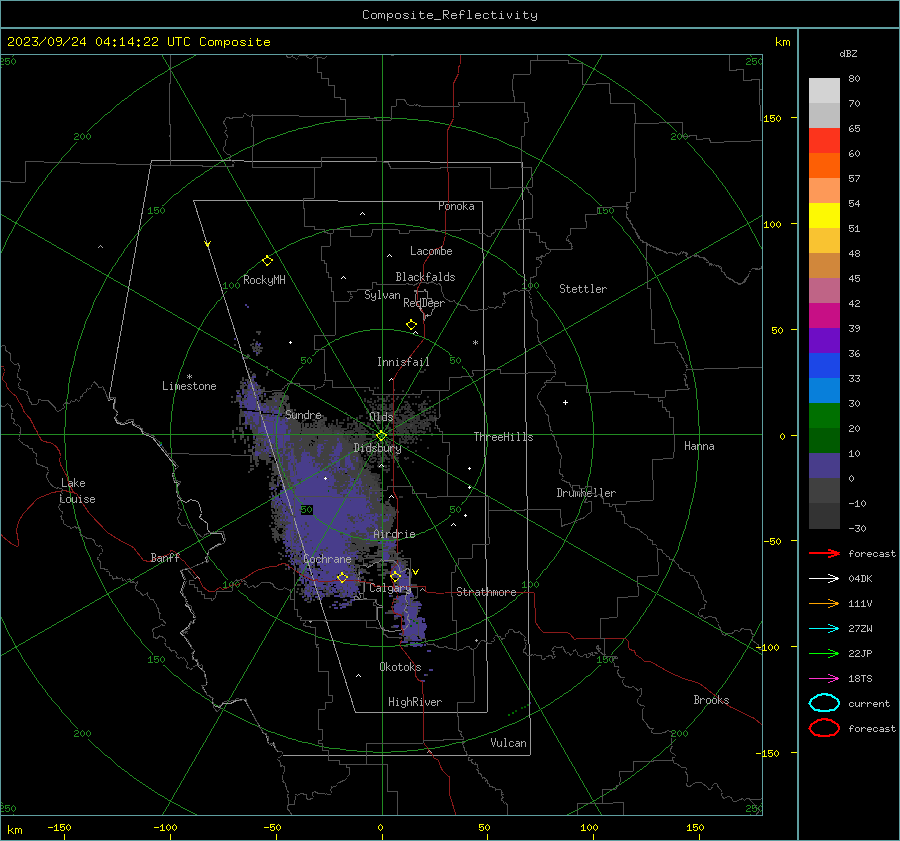The width and height of the screenshot is (900, 841).
Task: Click the Didsbury city label
Action: coord(378,448)
